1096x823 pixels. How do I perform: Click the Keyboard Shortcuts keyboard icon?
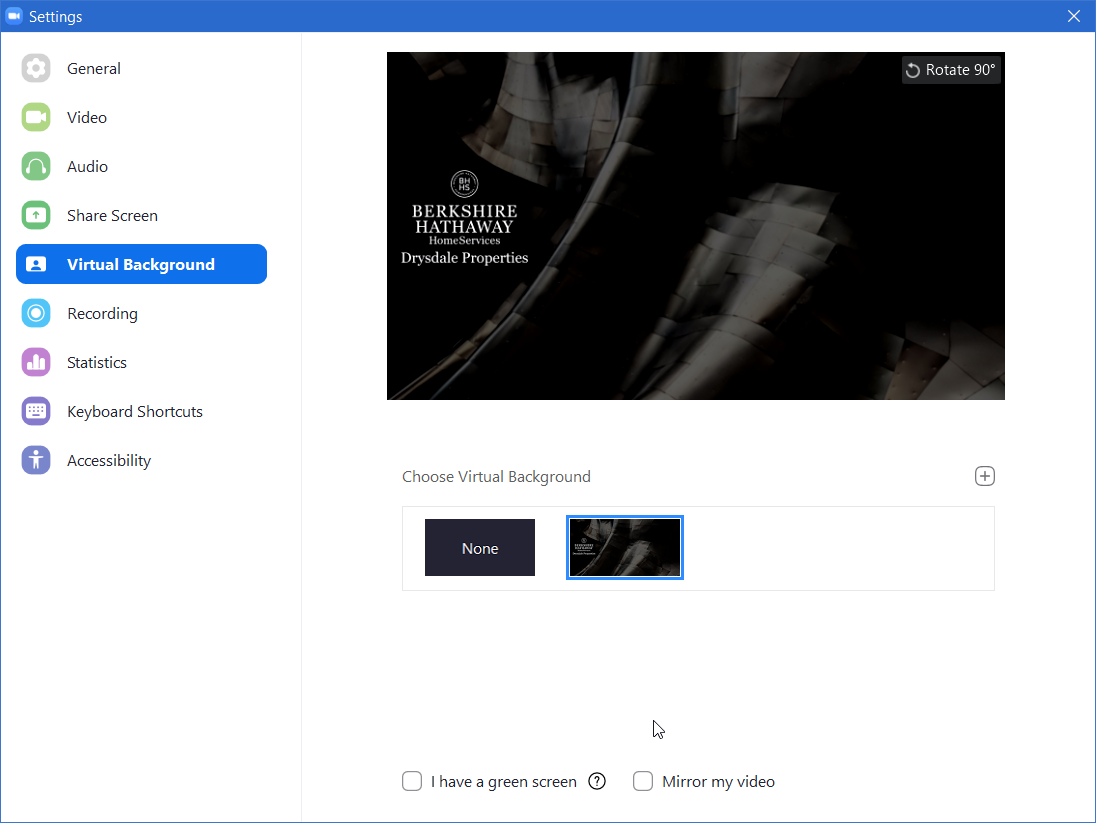point(36,411)
